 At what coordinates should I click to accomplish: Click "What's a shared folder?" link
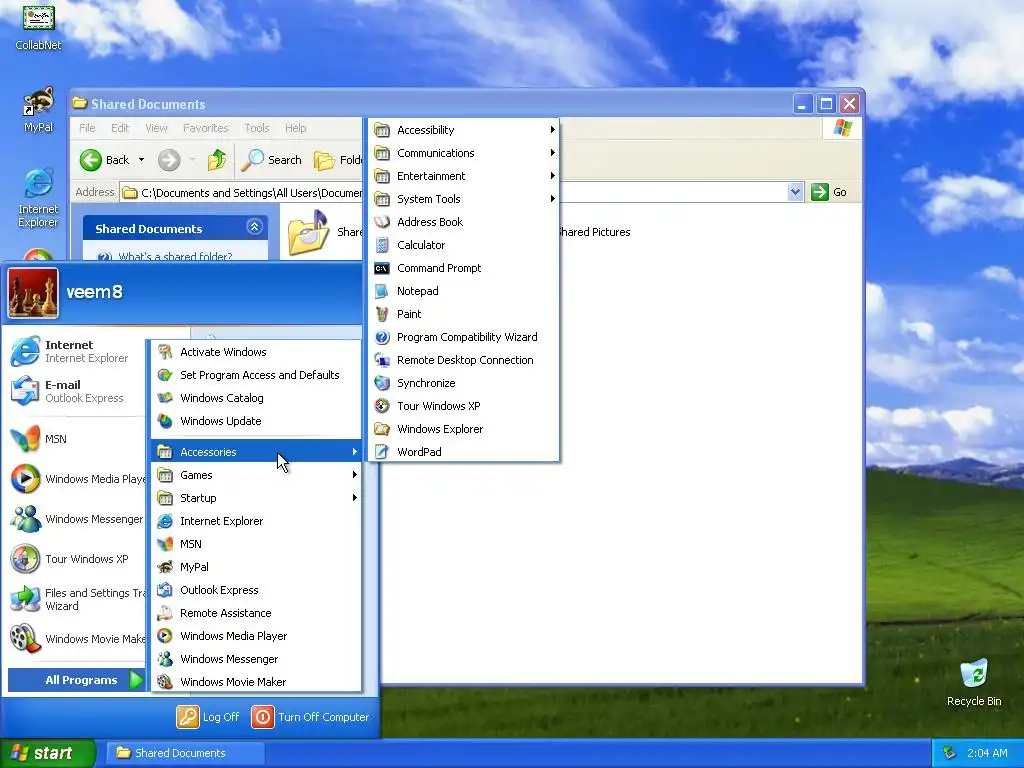pyautogui.click(x=175, y=257)
